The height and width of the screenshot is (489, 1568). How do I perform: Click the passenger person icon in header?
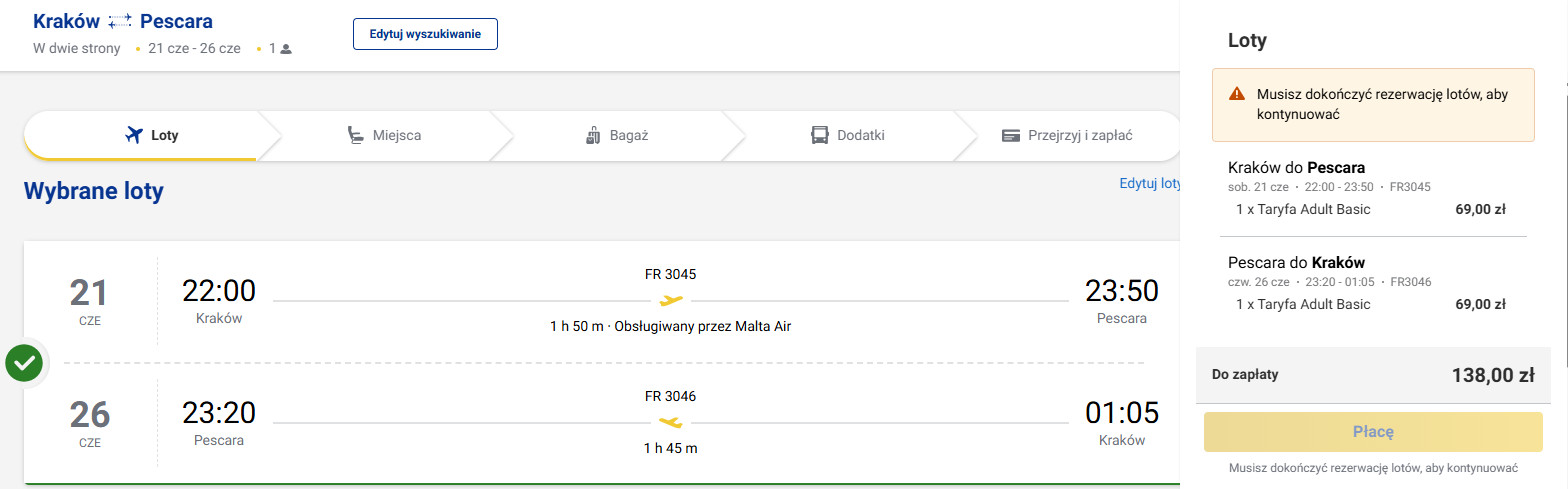[x=286, y=49]
